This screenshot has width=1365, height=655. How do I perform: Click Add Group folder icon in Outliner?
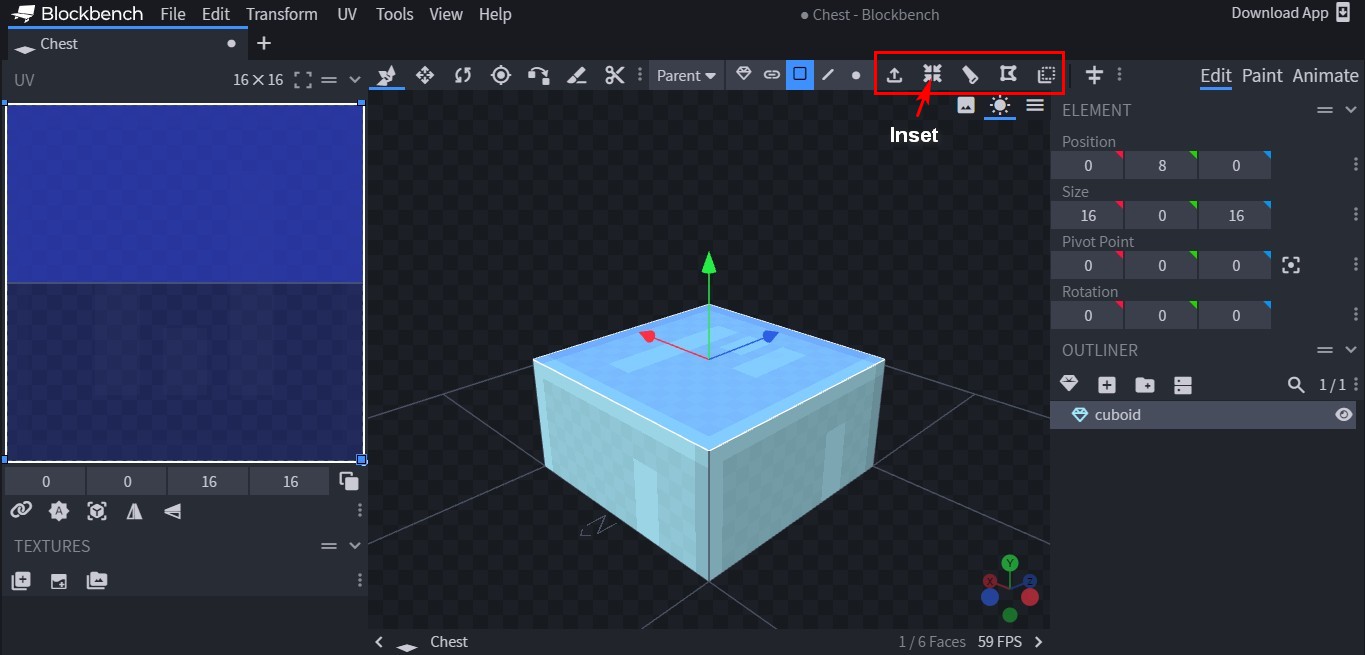click(x=1145, y=384)
